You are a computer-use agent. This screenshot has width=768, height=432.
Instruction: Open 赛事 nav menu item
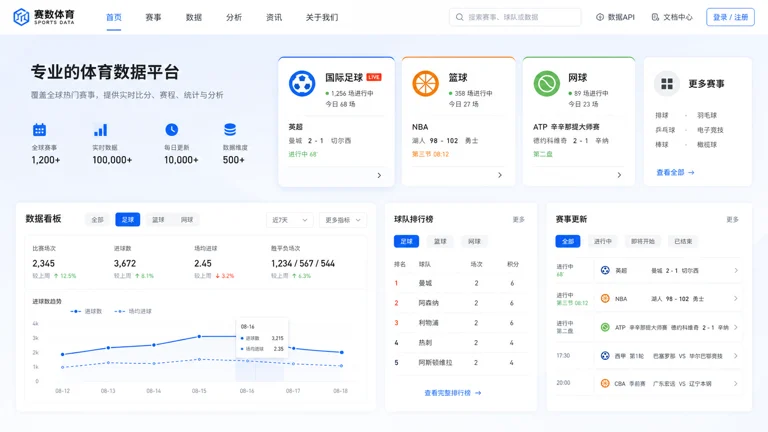coord(153,17)
